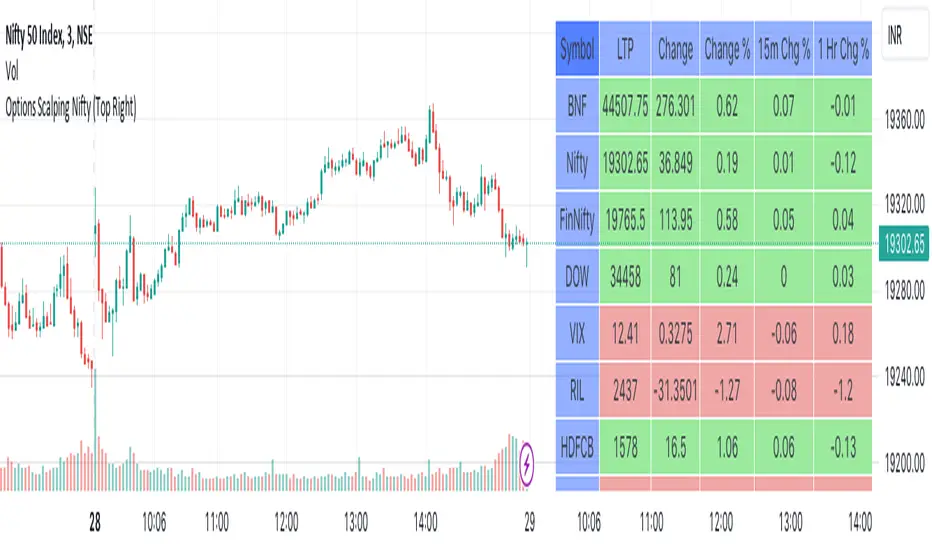Viewport: 932px width, 550px height.
Task: Click the red RIL change value -31.3501
Action: pos(675,391)
